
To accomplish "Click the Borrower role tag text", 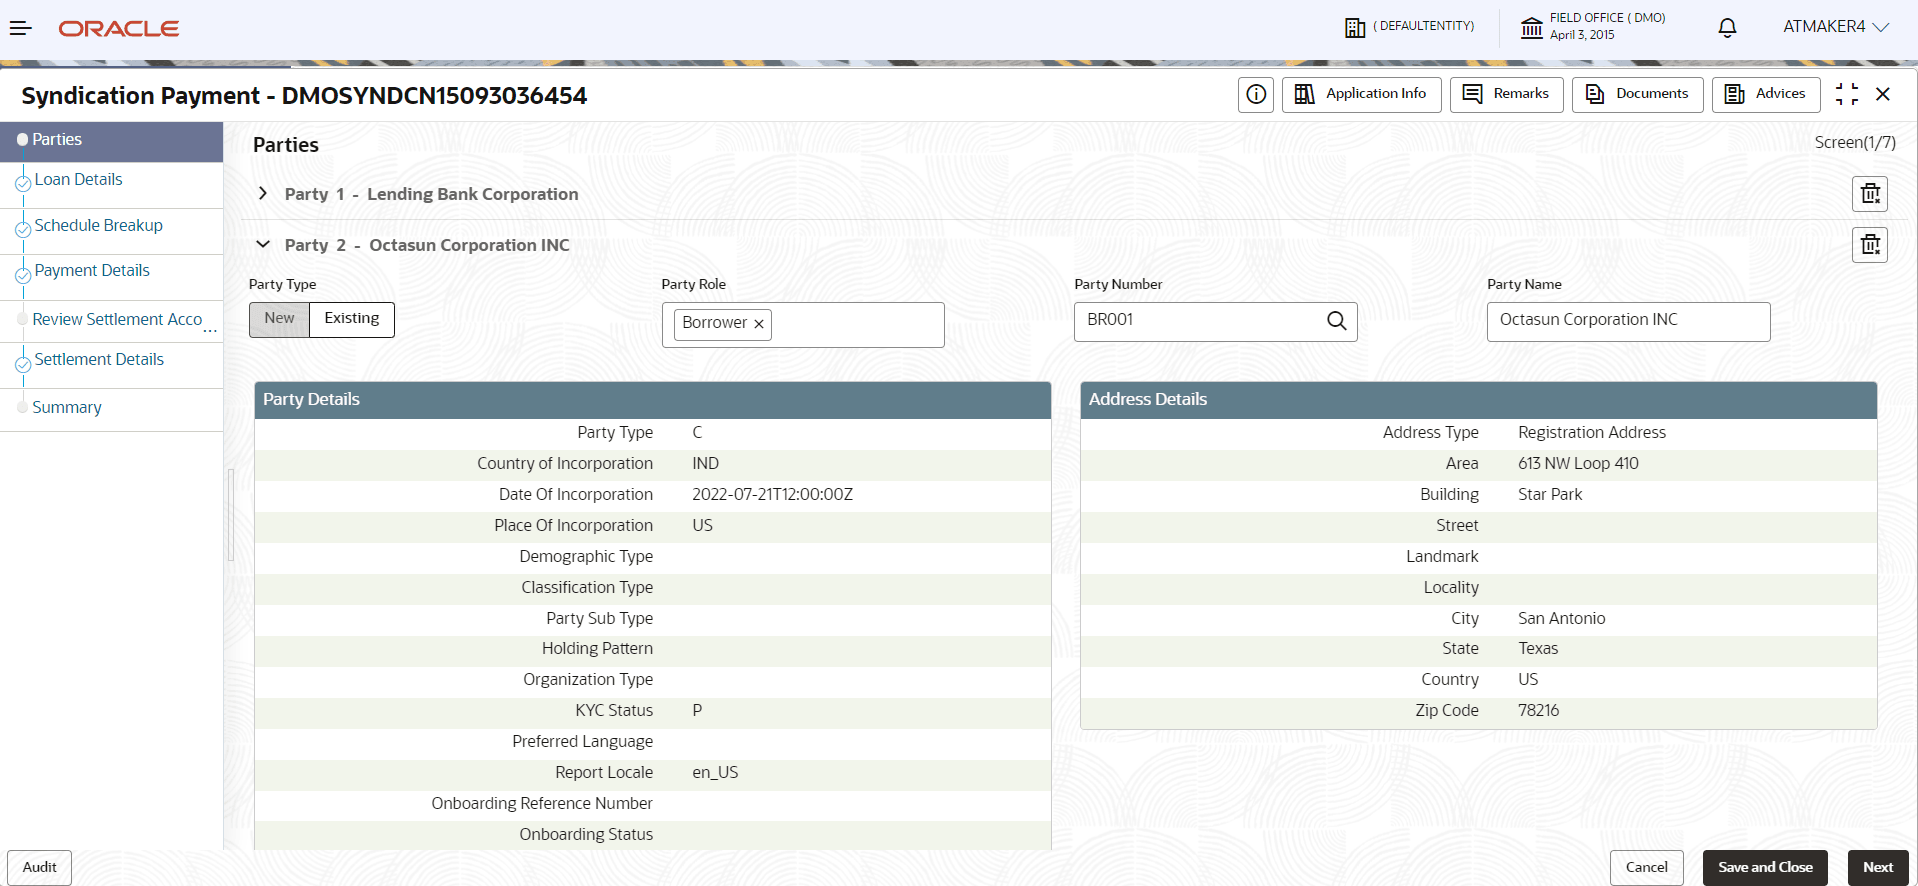I will click(x=714, y=323).
